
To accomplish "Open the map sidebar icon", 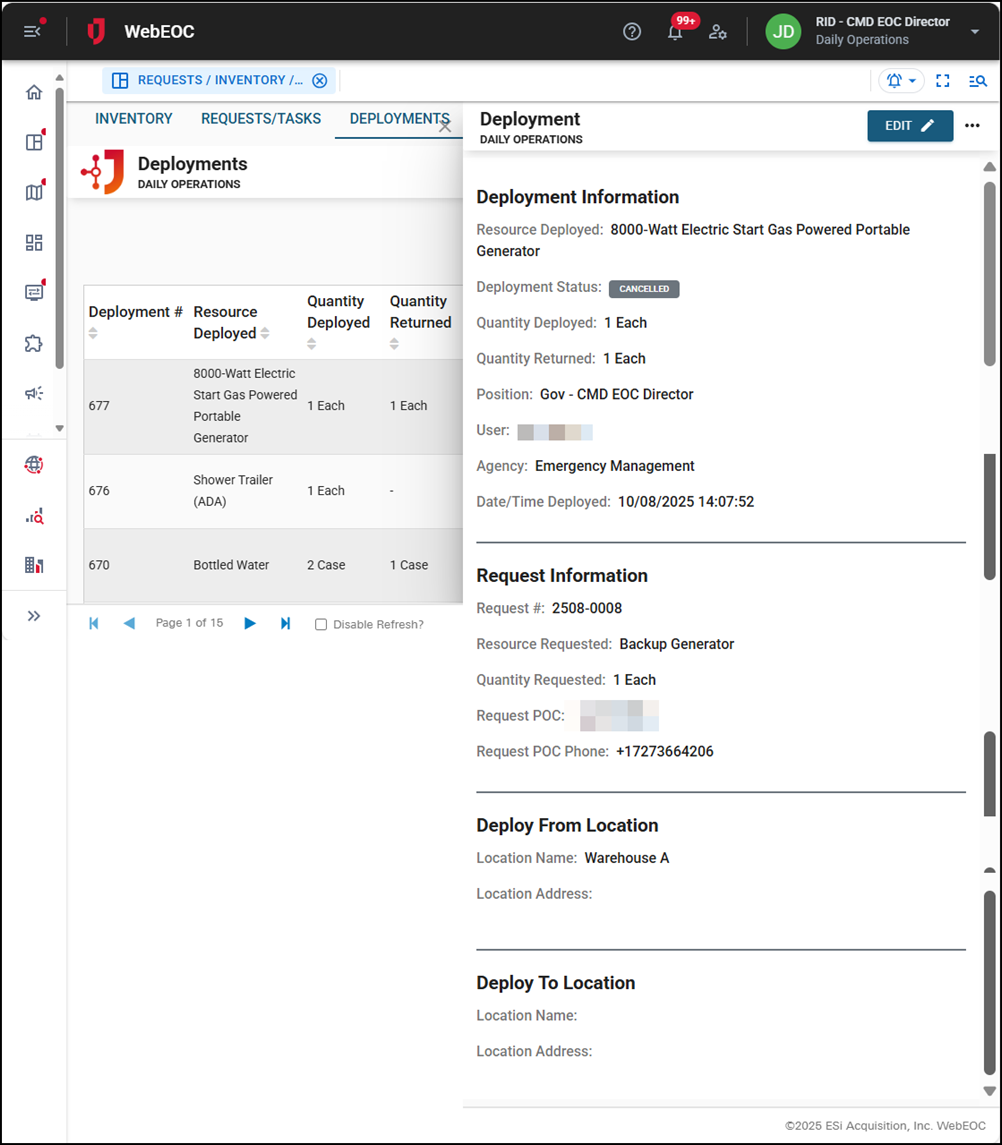I will (34, 191).
